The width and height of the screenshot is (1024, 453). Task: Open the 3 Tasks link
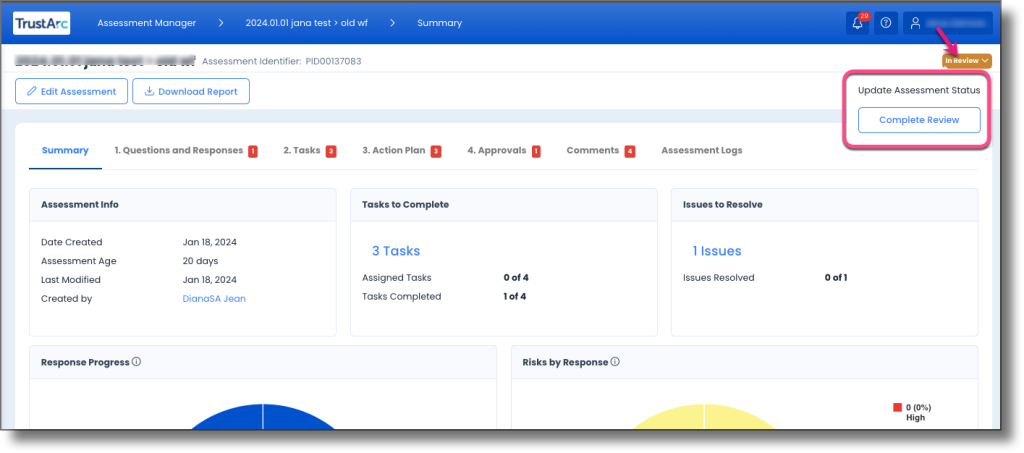click(396, 251)
